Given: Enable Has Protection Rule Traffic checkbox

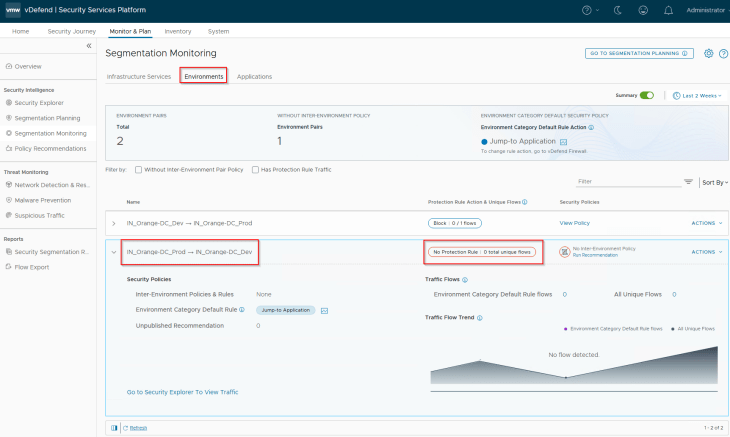Looking at the screenshot, I should point(254,169).
